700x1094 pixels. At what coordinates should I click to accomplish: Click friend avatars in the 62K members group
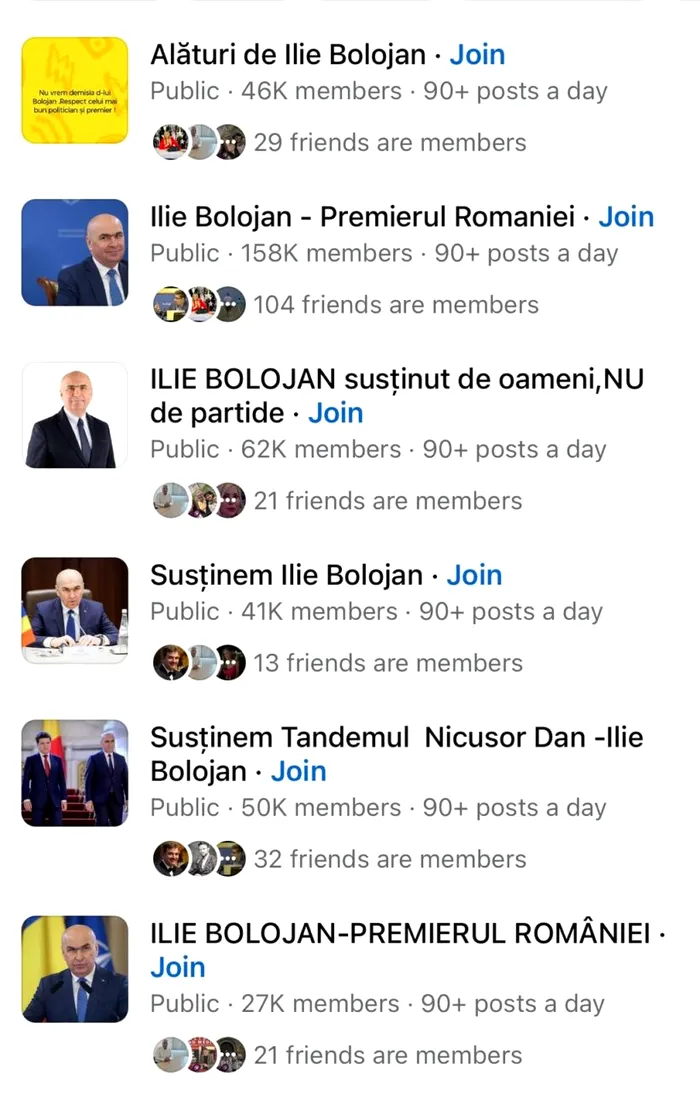(199, 500)
